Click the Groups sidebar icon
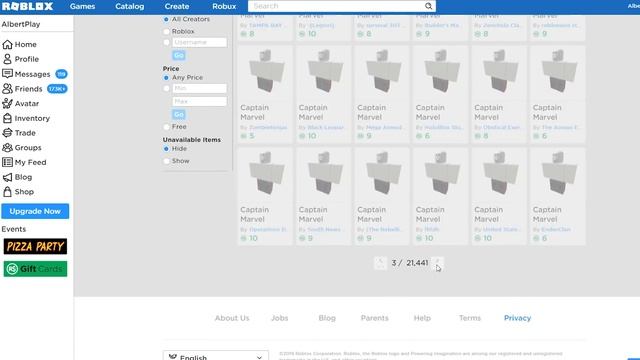The height and width of the screenshot is (360, 640). [x=7, y=147]
